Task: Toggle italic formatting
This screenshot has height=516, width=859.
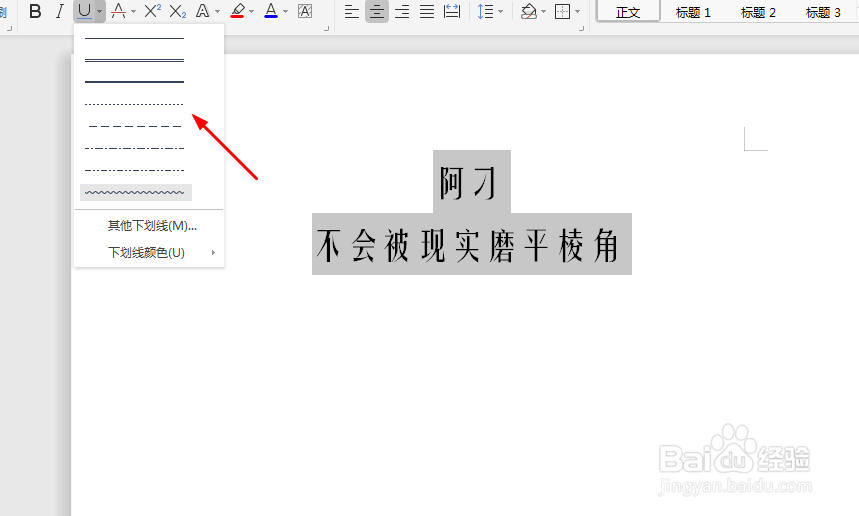Action: (60, 11)
